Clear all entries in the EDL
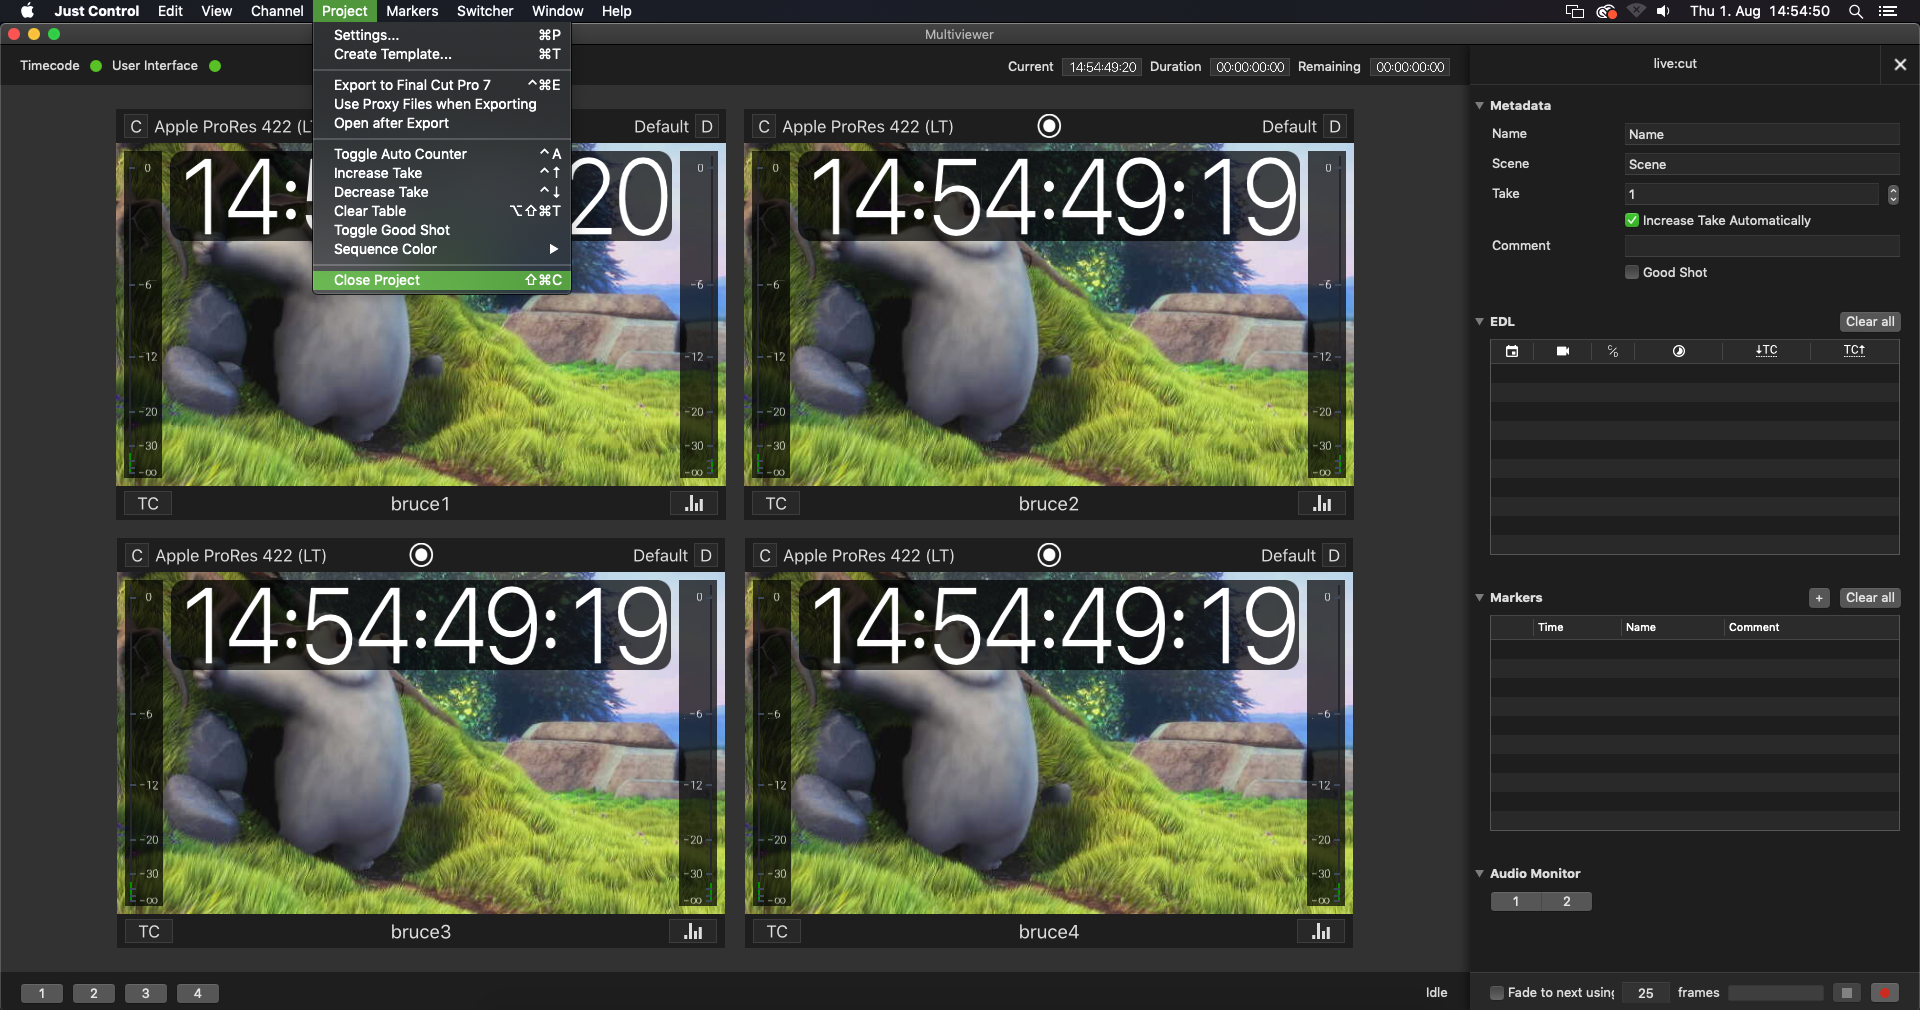1920x1010 pixels. point(1870,322)
